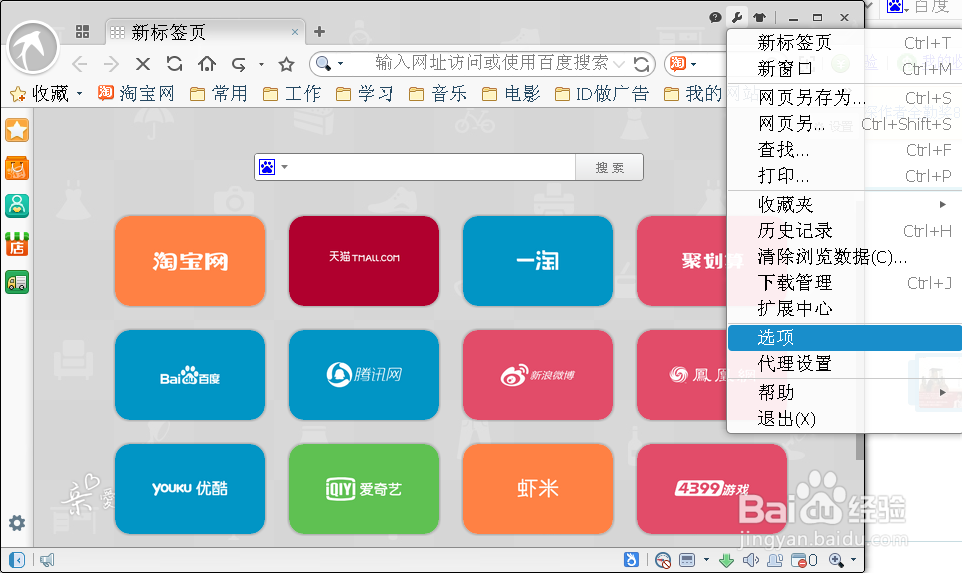
Task: Collapse the sidebar with bottom-left arrow icon
Action: pyautogui.click(x=17, y=560)
